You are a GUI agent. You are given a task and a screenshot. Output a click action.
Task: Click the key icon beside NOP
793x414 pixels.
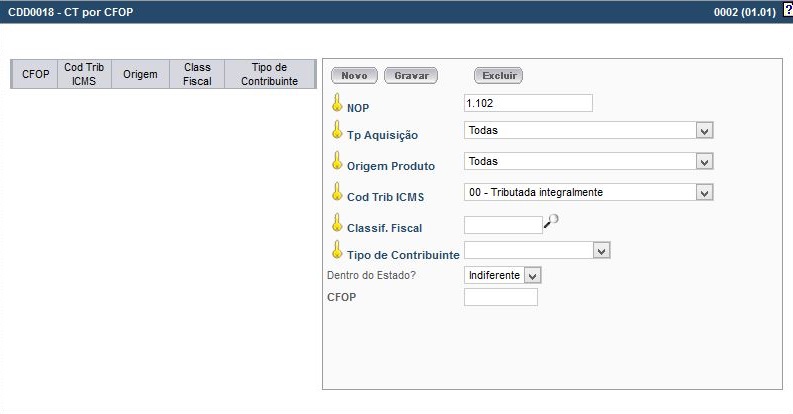coord(337,102)
